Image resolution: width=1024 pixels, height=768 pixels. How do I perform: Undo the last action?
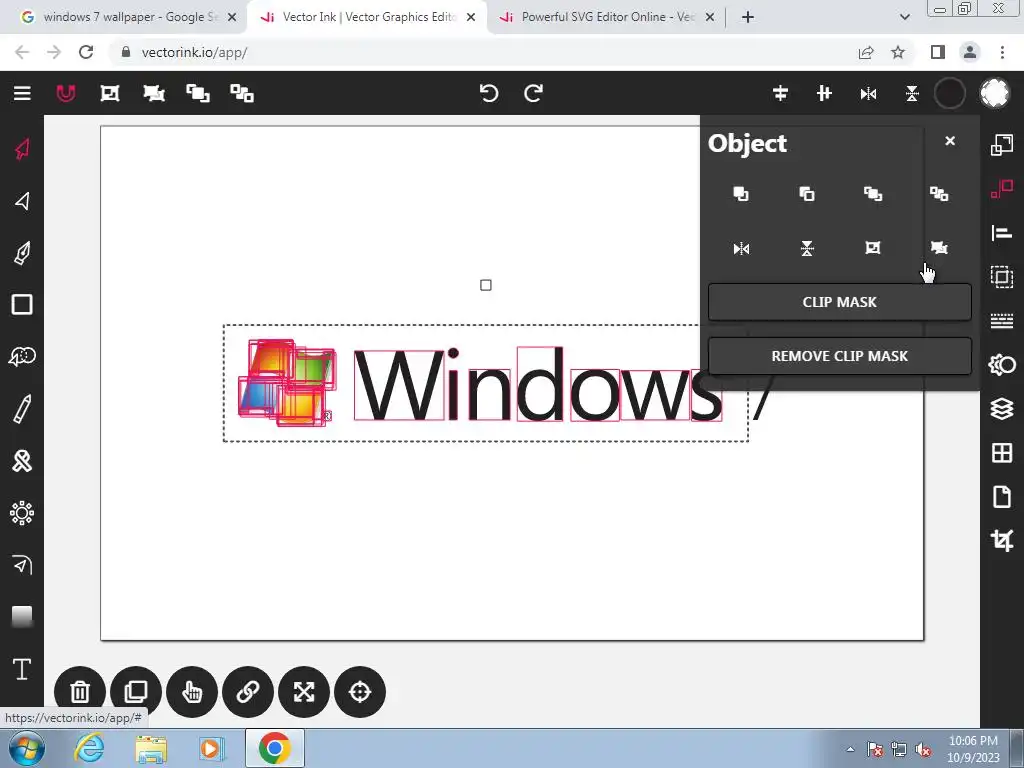point(489,93)
